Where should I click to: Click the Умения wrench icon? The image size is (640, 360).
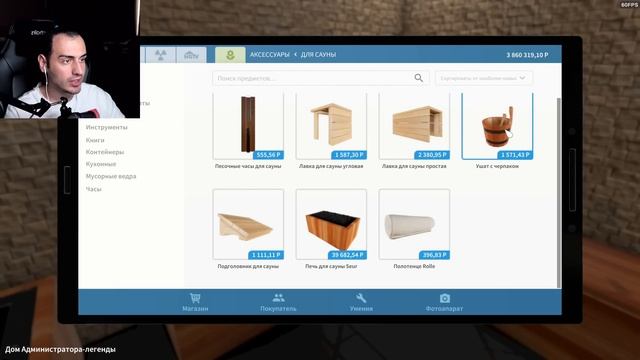pyautogui.click(x=361, y=298)
